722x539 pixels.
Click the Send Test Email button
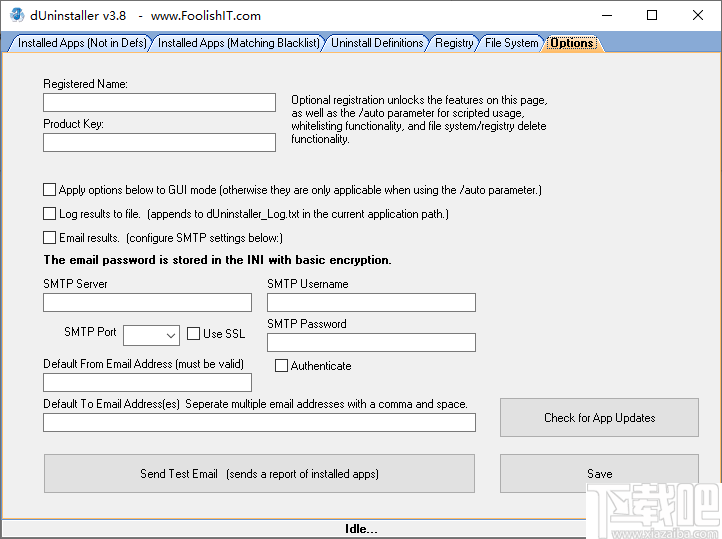pyautogui.click(x=259, y=474)
